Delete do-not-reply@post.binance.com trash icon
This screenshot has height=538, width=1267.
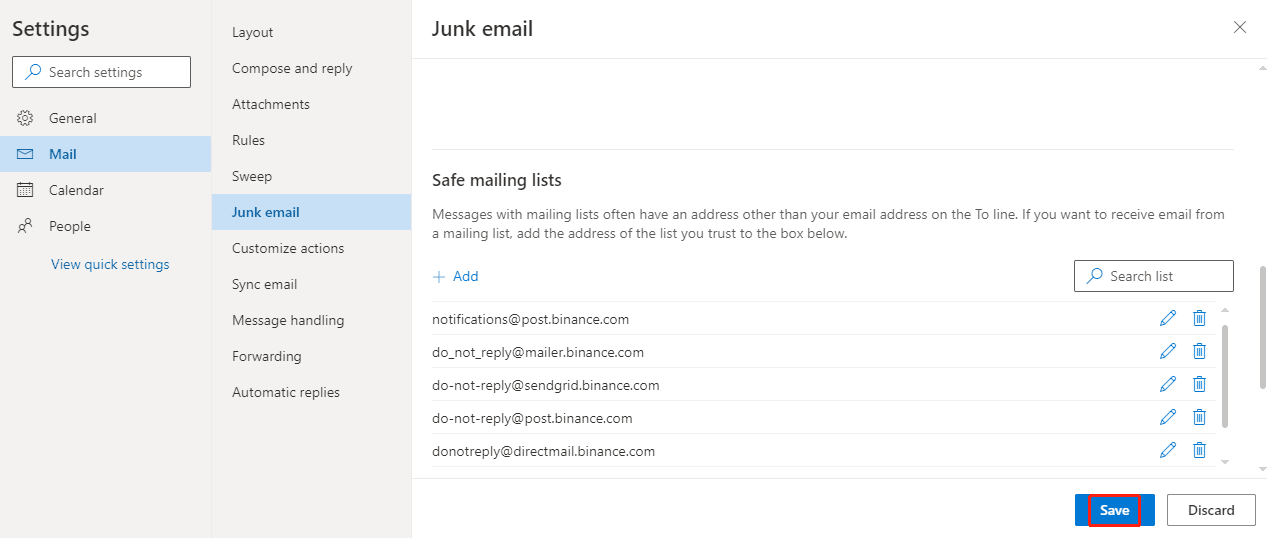pyautogui.click(x=1199, y=418)
